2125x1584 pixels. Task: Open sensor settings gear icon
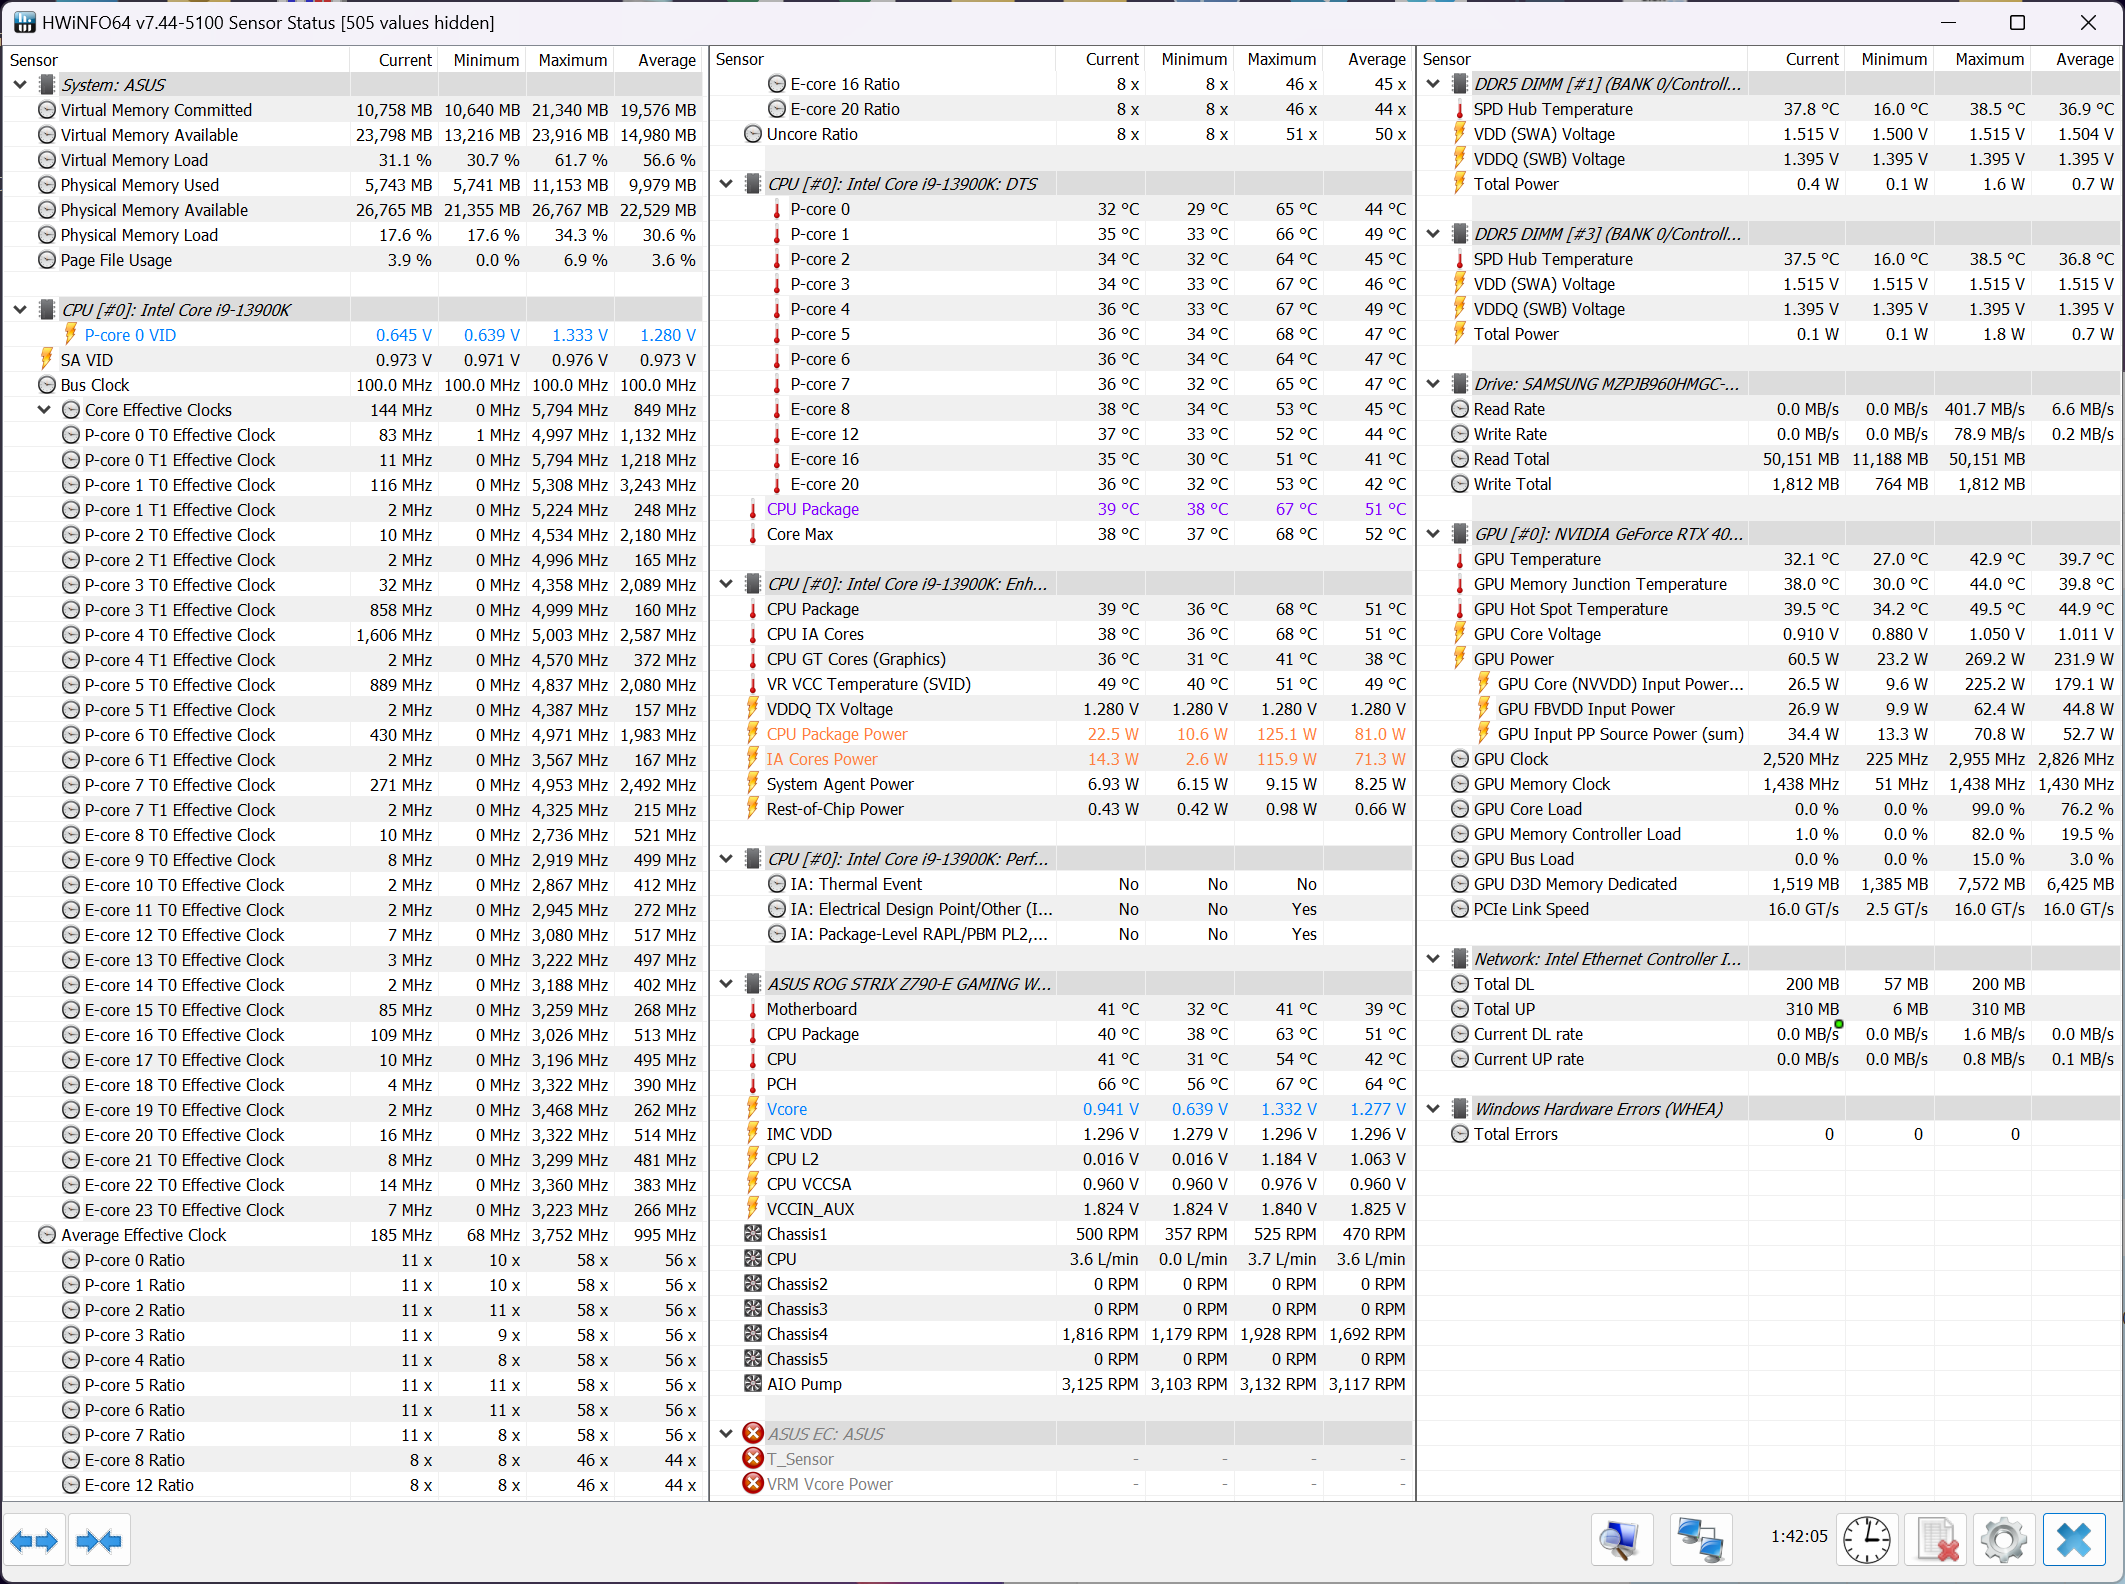coord(2003,1540)
